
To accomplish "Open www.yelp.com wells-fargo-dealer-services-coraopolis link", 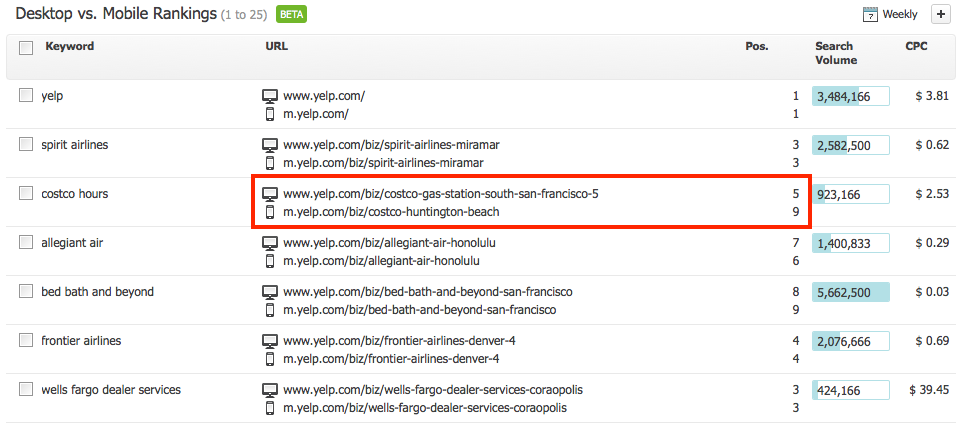I will (433, 390).
